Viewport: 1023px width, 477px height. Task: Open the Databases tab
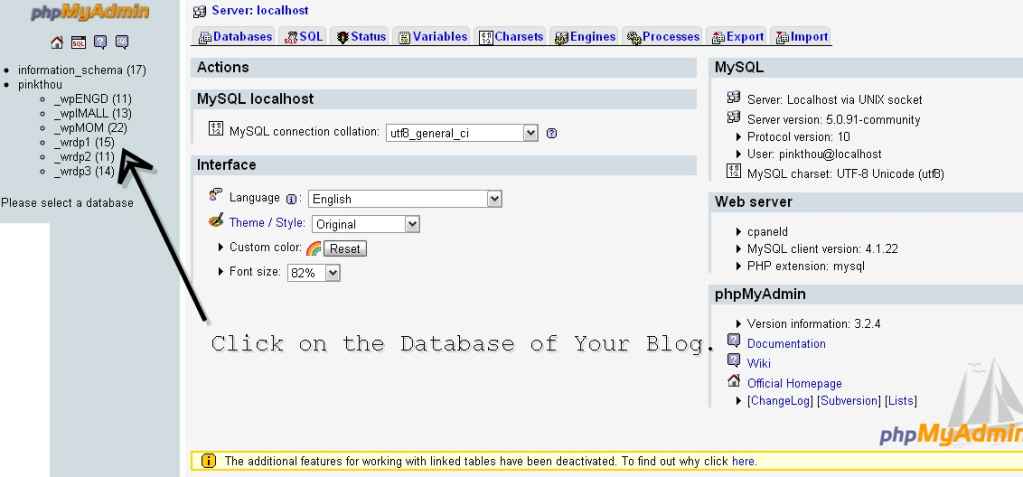[x=235, y=37]
